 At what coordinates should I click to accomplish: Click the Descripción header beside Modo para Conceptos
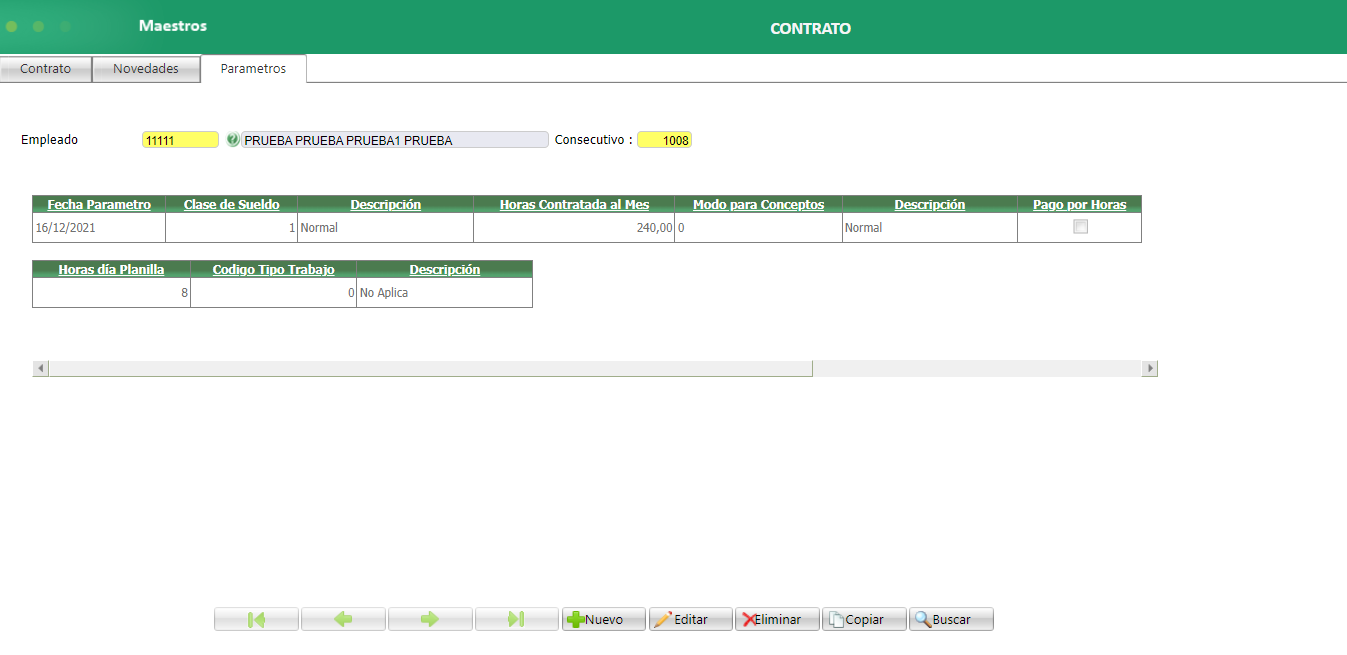930,204
